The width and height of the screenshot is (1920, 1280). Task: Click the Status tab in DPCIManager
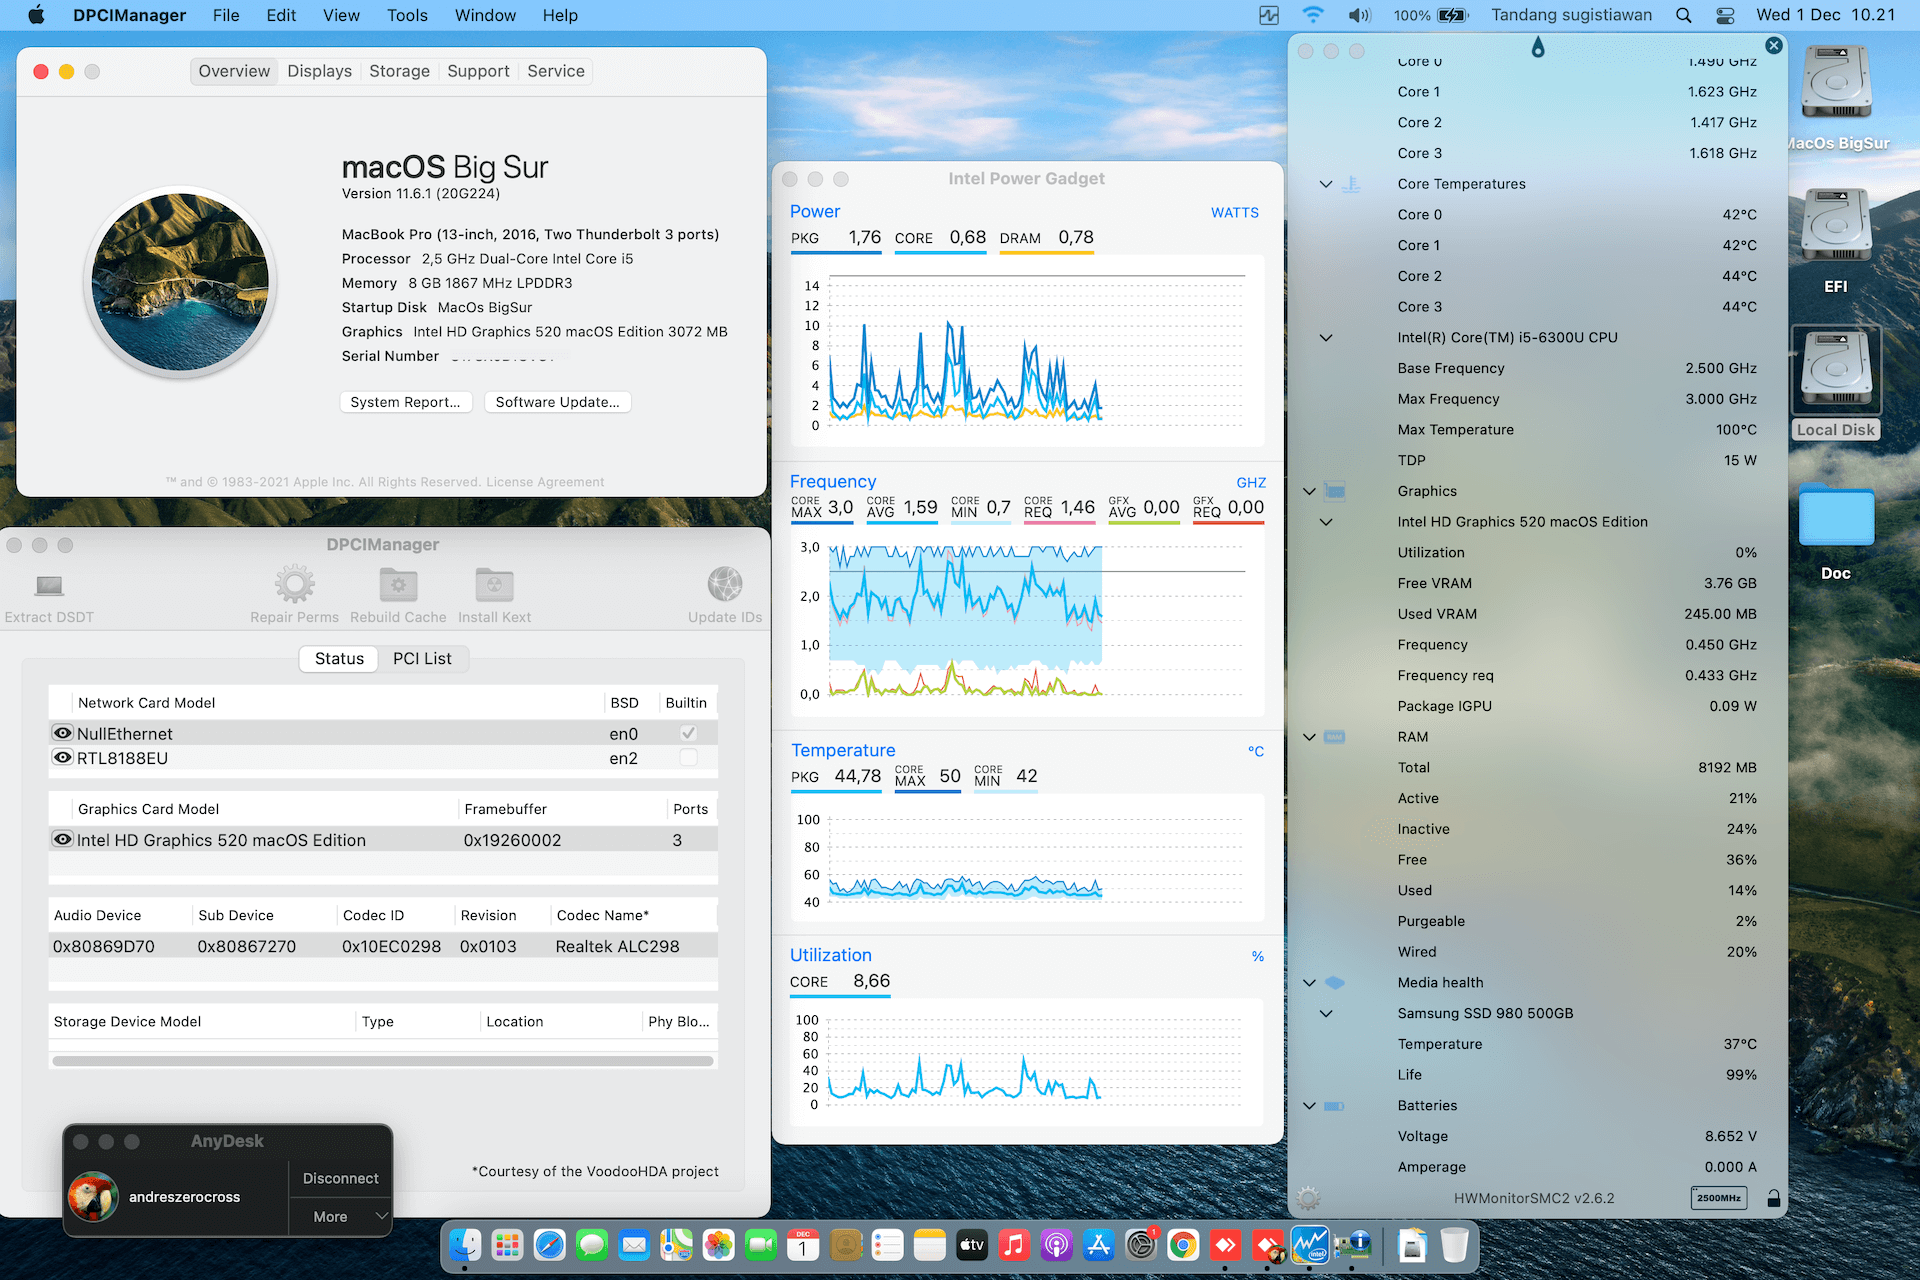click(339, 658)
